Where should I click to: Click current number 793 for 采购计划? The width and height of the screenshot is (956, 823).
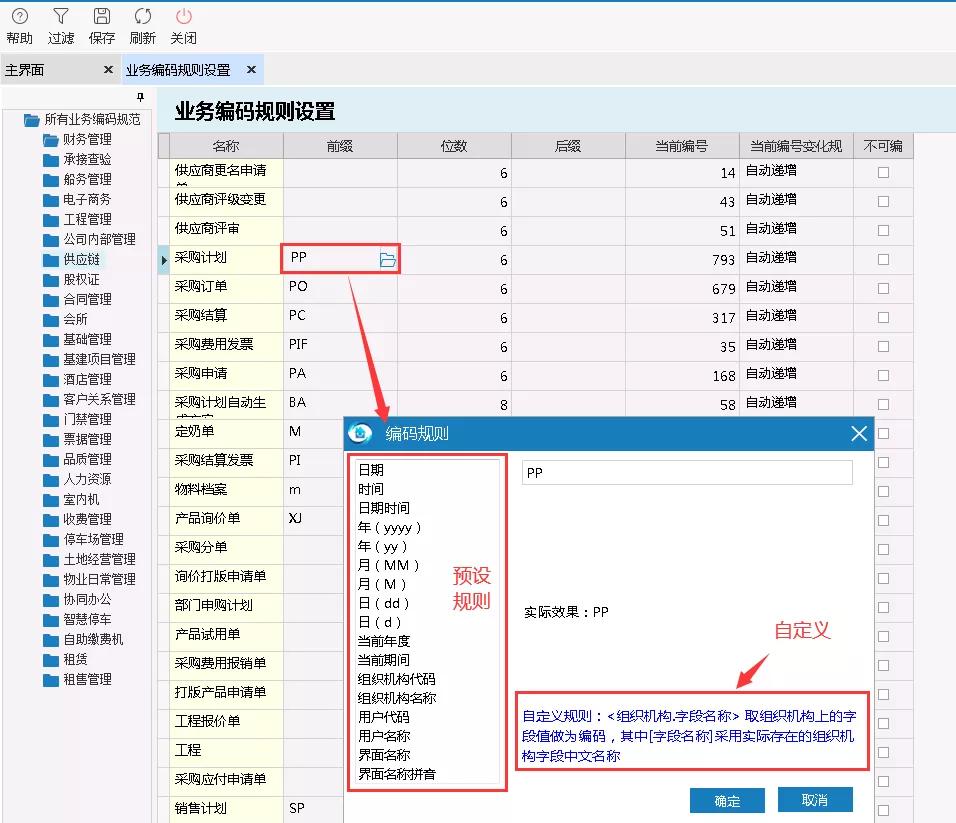click(682, 260)
